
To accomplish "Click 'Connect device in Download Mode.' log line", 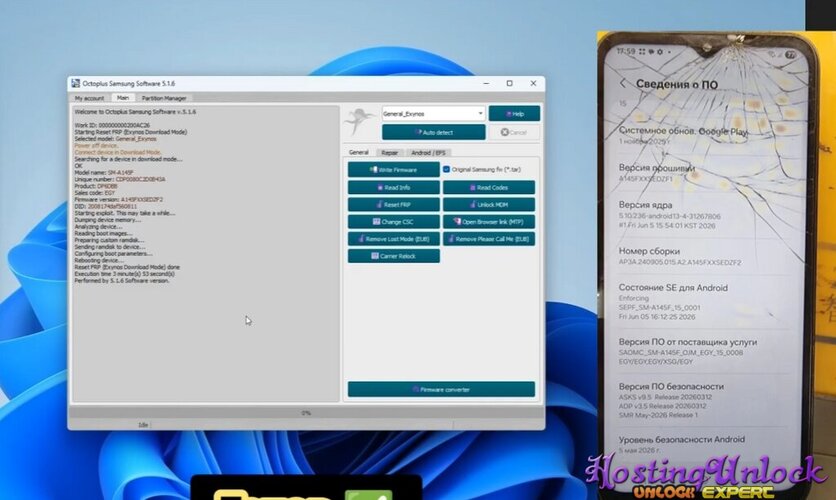I will pos(118,152).
